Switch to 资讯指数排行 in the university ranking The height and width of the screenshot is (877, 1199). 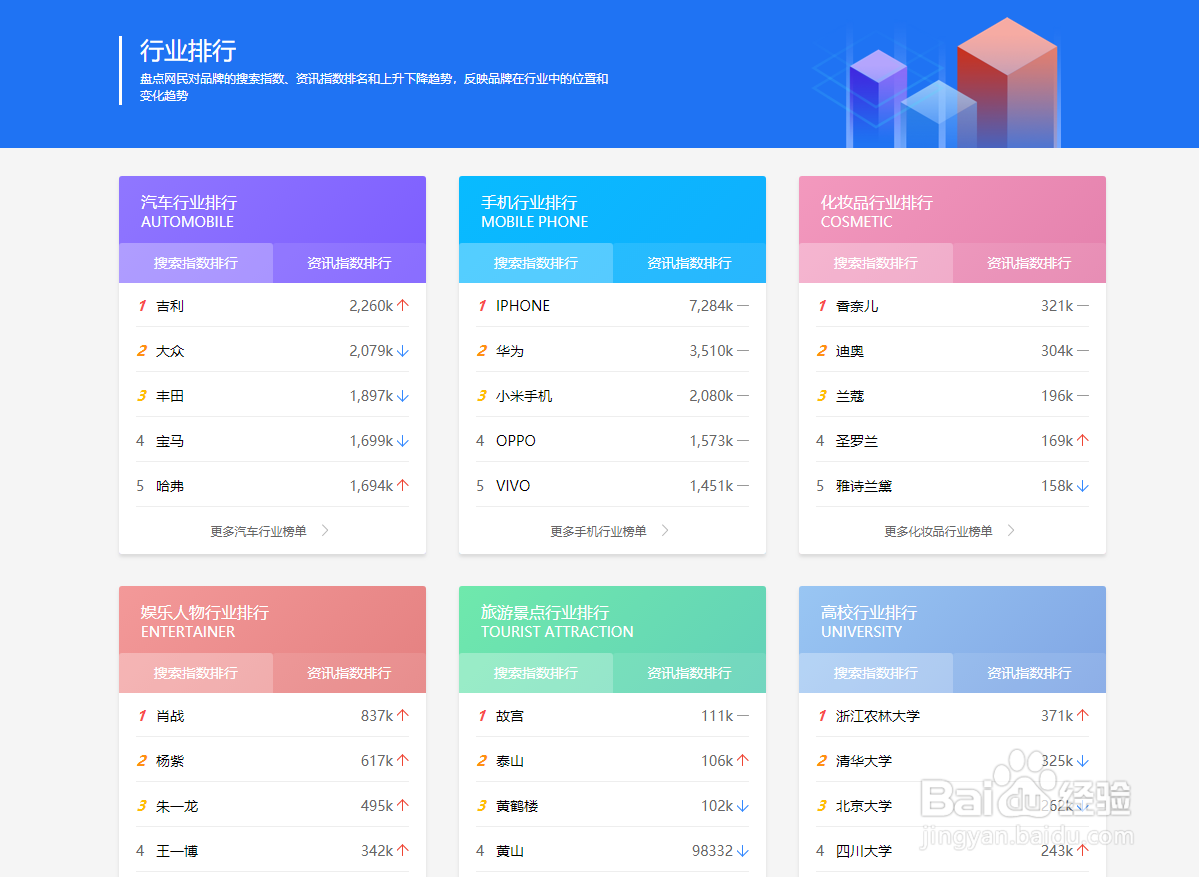[x=1029, y=673]
